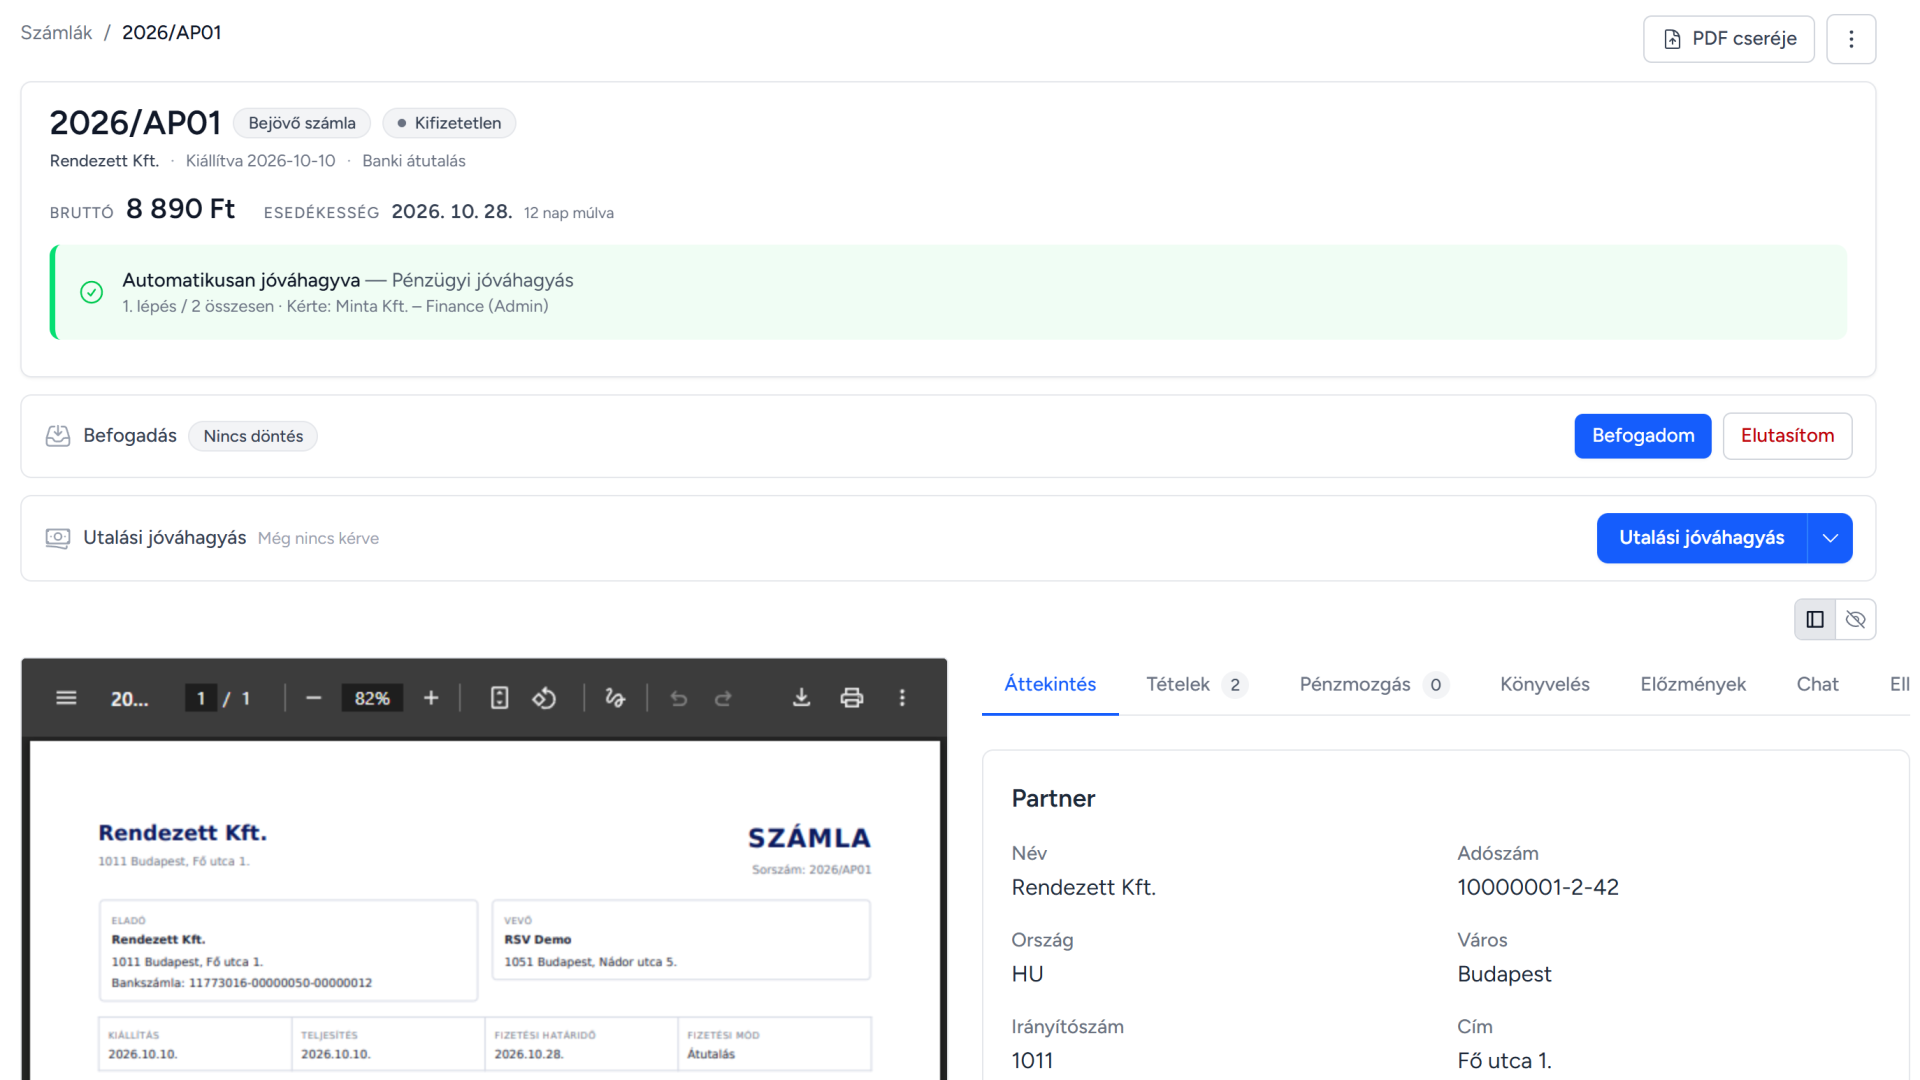This screenshot has width=1920, height=1080.
Task: Click the 8 890 Ft gross amount
Action: click(x=180, y=209)
